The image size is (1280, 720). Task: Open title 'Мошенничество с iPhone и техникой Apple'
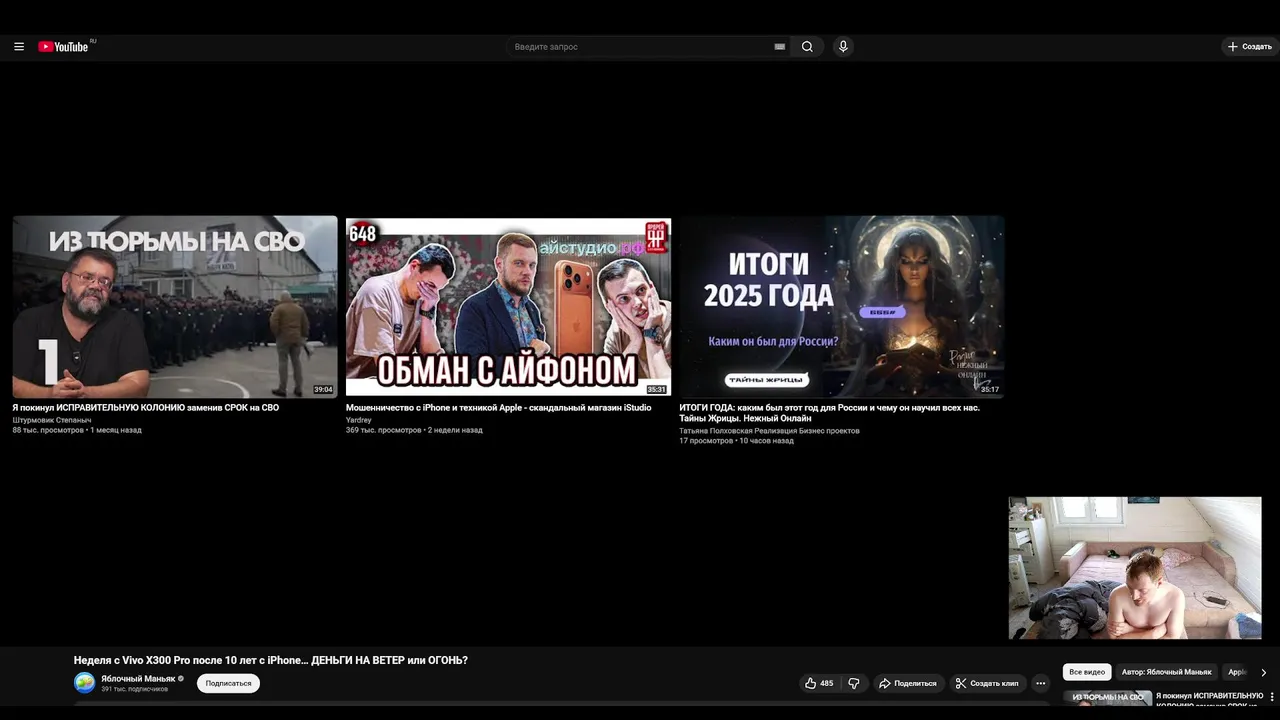pyautogui.click(x=498, y=408)
